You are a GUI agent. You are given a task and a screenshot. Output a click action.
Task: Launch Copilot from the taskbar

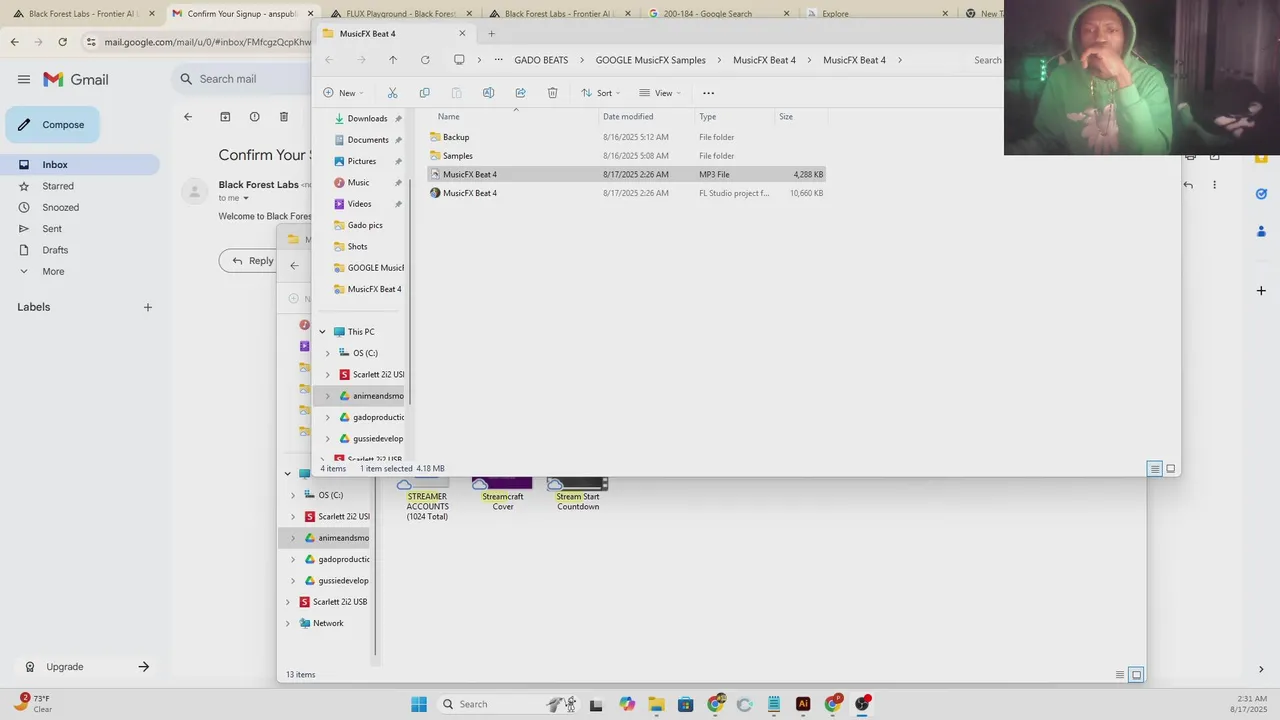pos(627,704)
